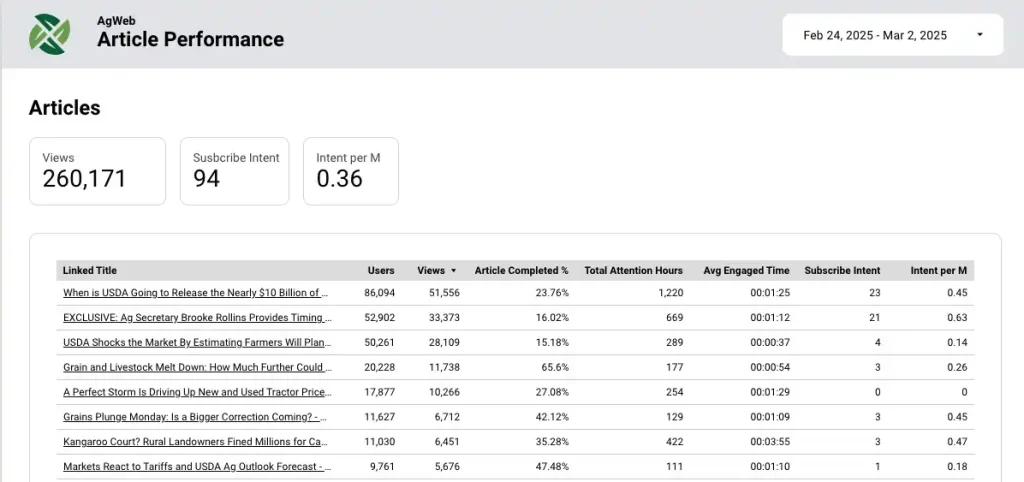Open the Kangaroo Court landowners article
Screen dimensions: 1024x482
[x=195, y=442]
